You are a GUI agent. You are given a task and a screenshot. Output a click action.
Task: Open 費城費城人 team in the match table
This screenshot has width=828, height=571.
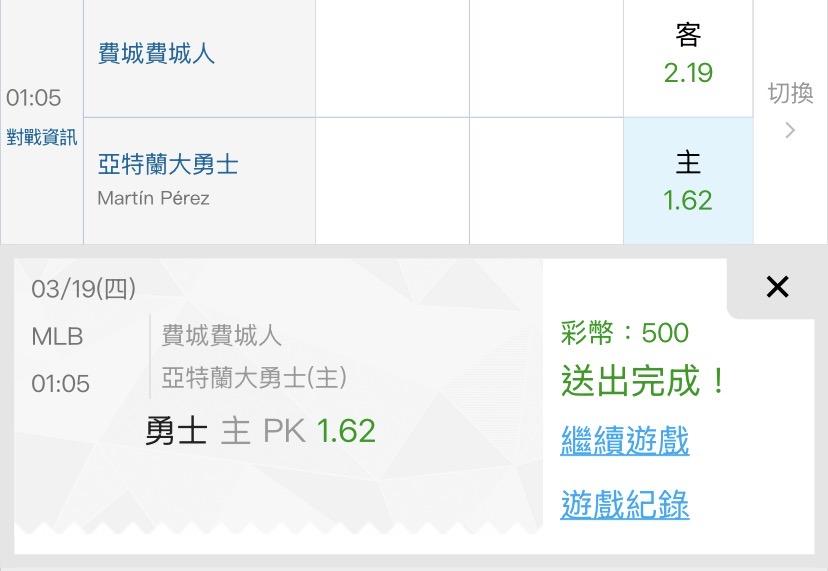(156, 53)
